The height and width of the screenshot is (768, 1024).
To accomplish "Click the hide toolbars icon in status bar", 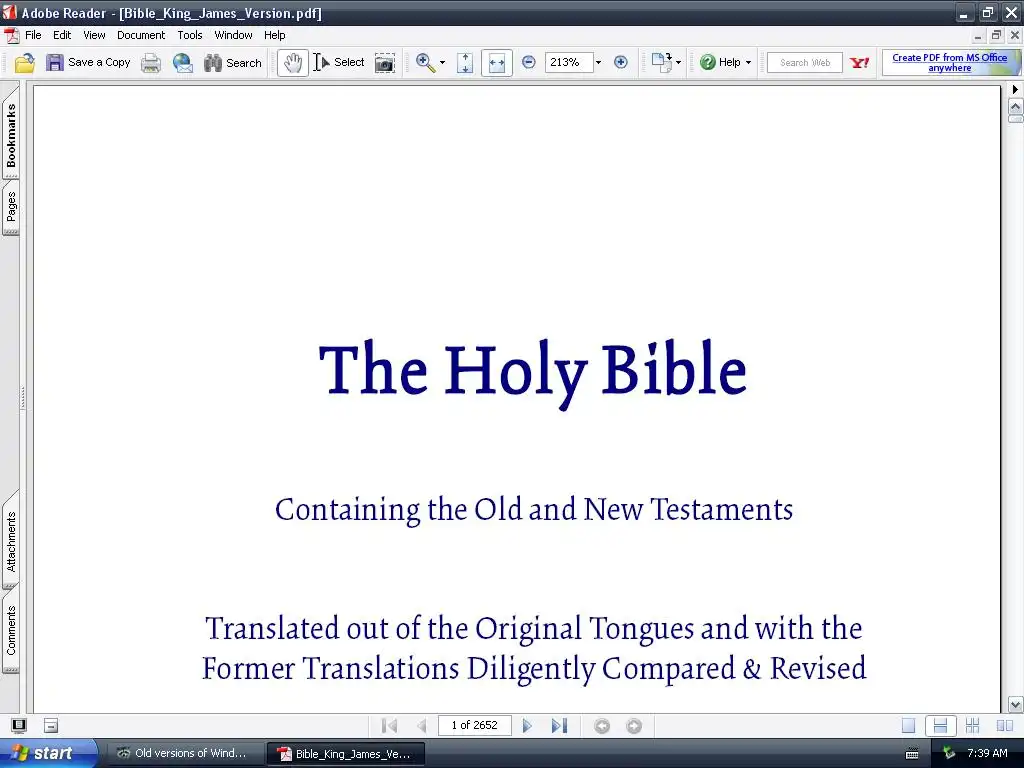I will (51, 725).
